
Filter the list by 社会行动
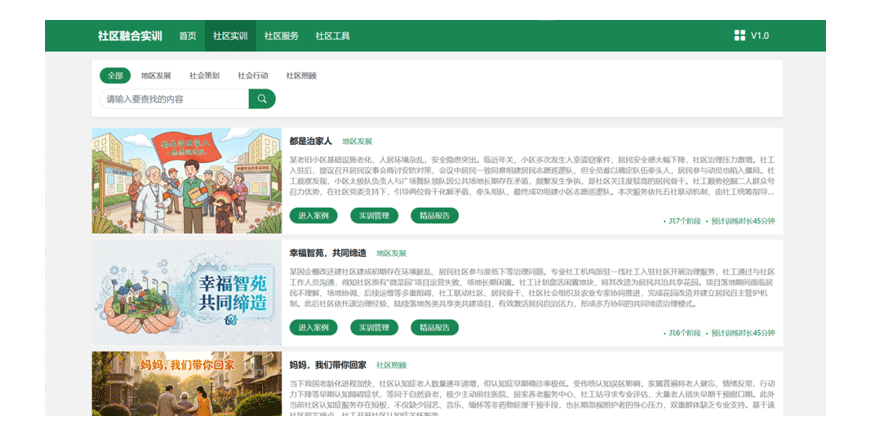click(x=252, y=75)
